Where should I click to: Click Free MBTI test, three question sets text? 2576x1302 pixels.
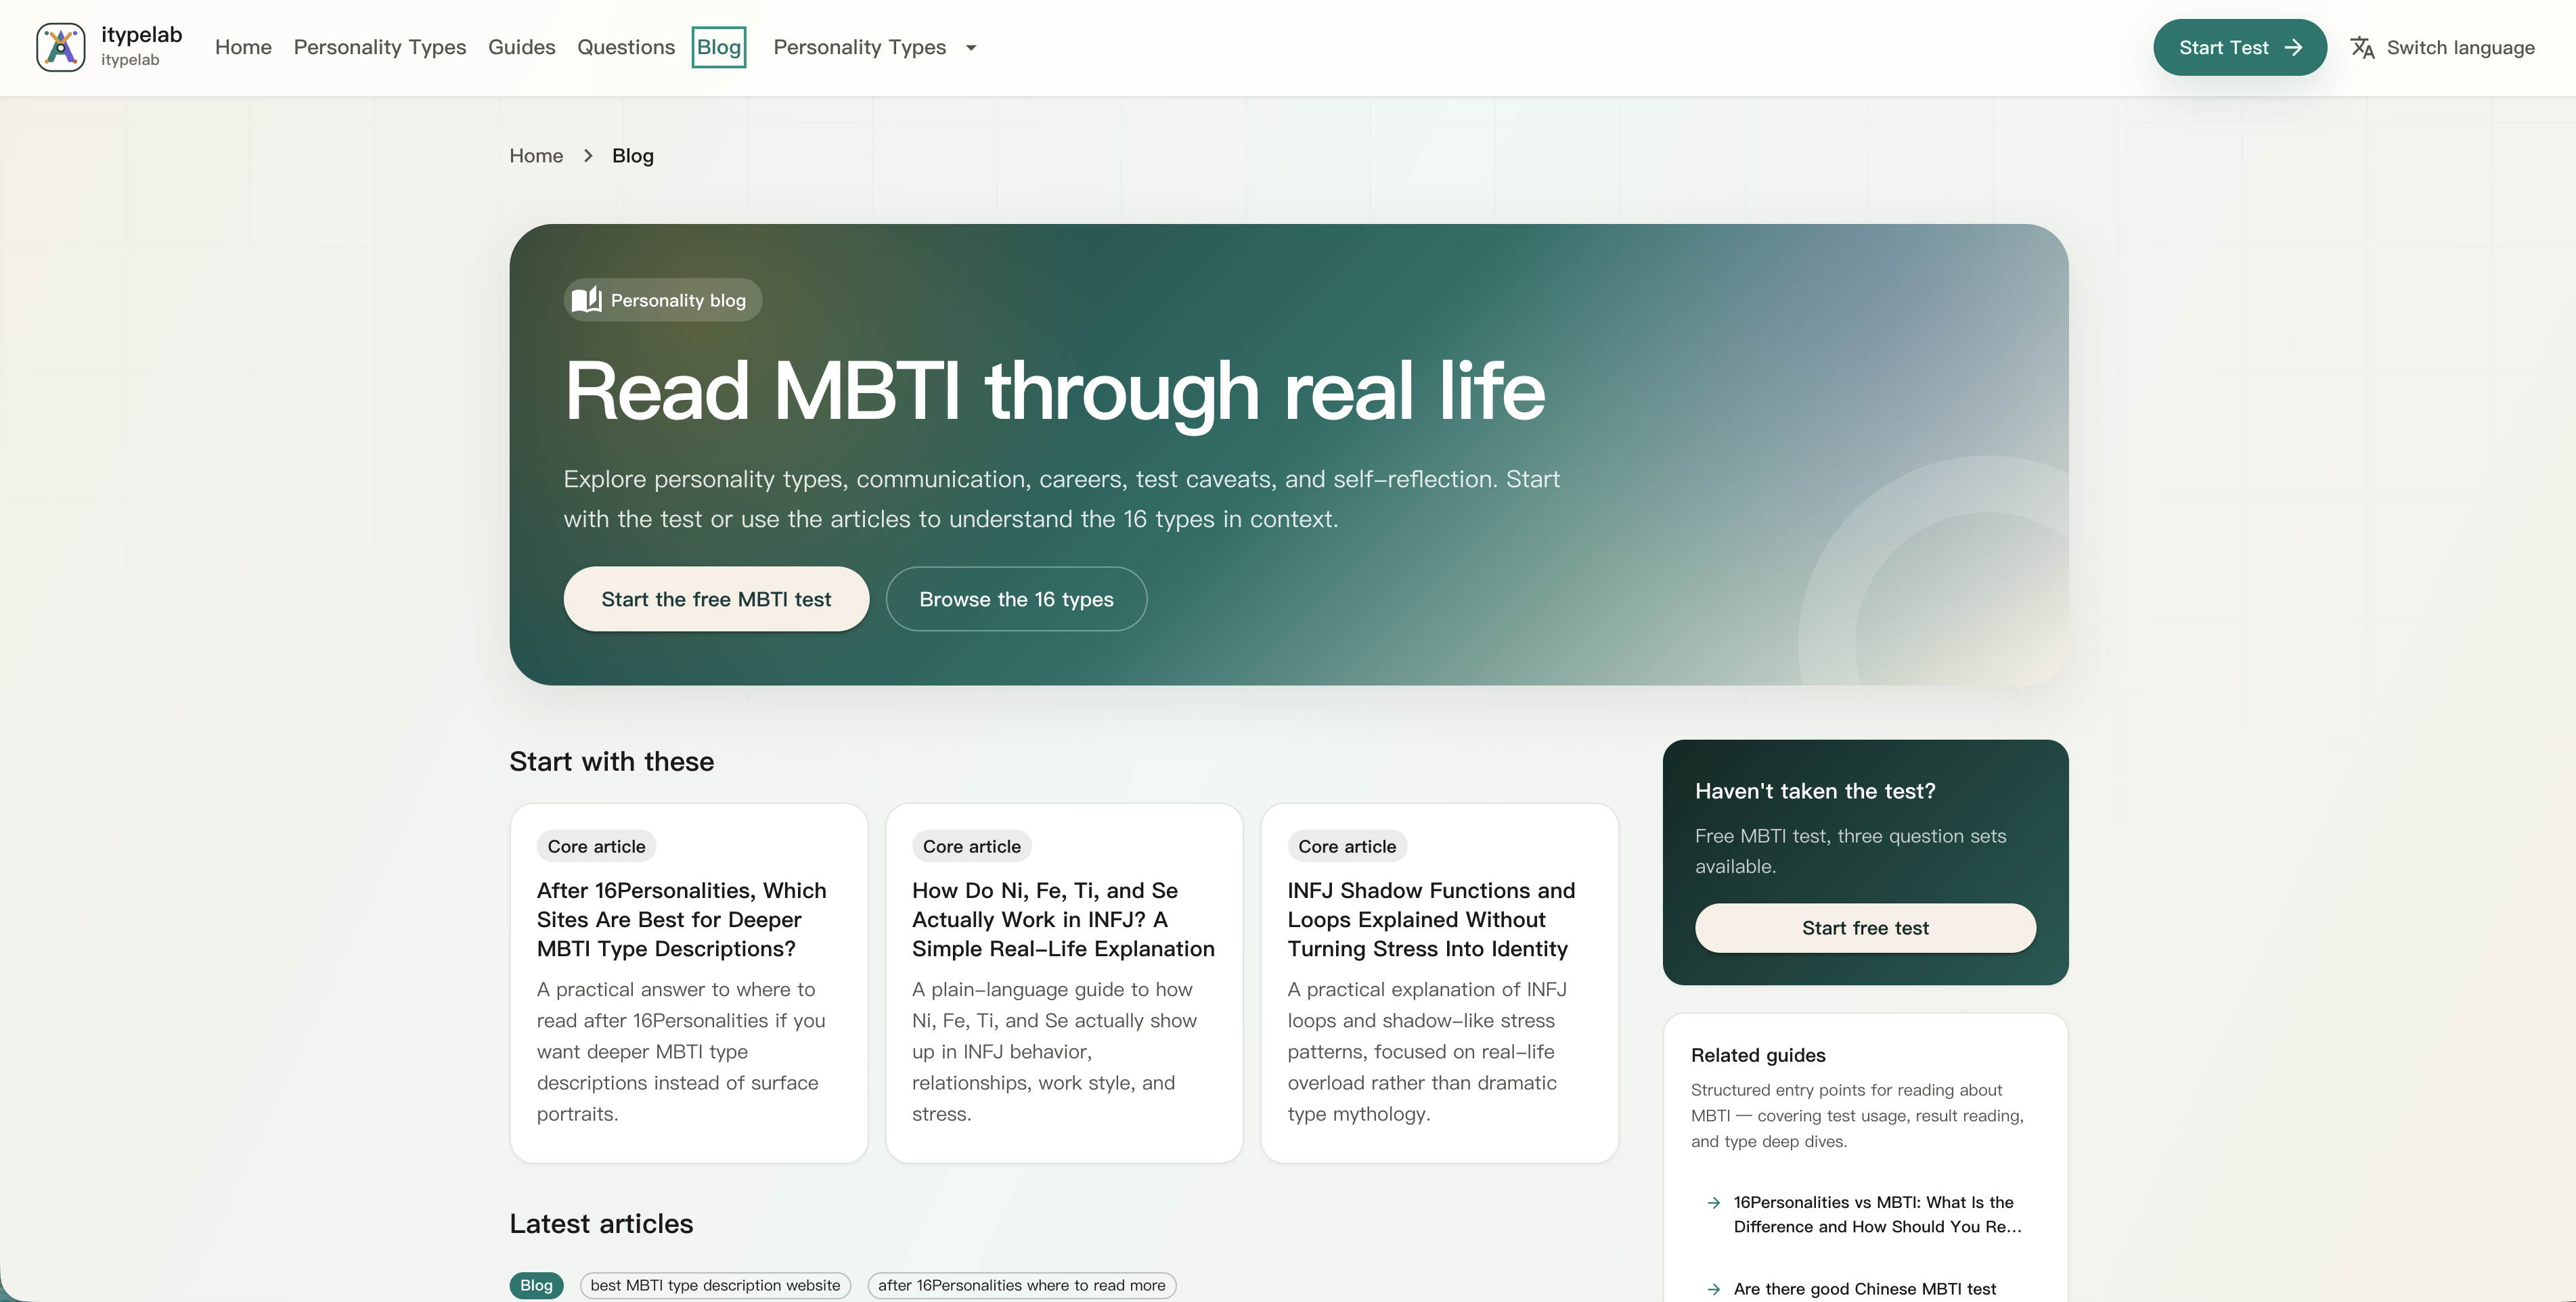(x=1850, y=852)
